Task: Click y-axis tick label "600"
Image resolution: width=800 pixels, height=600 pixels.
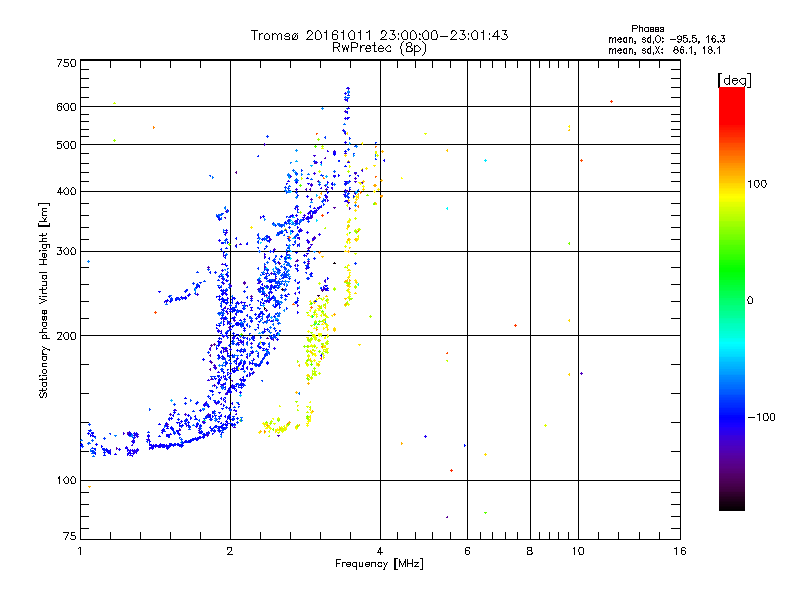Action: tap(66, 107)
